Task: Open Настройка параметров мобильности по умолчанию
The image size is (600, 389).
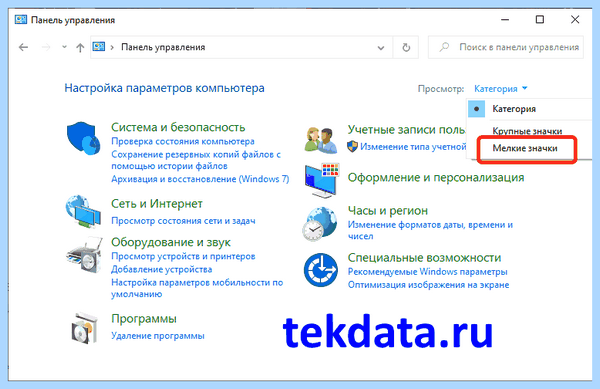Action: click(197, 288)
